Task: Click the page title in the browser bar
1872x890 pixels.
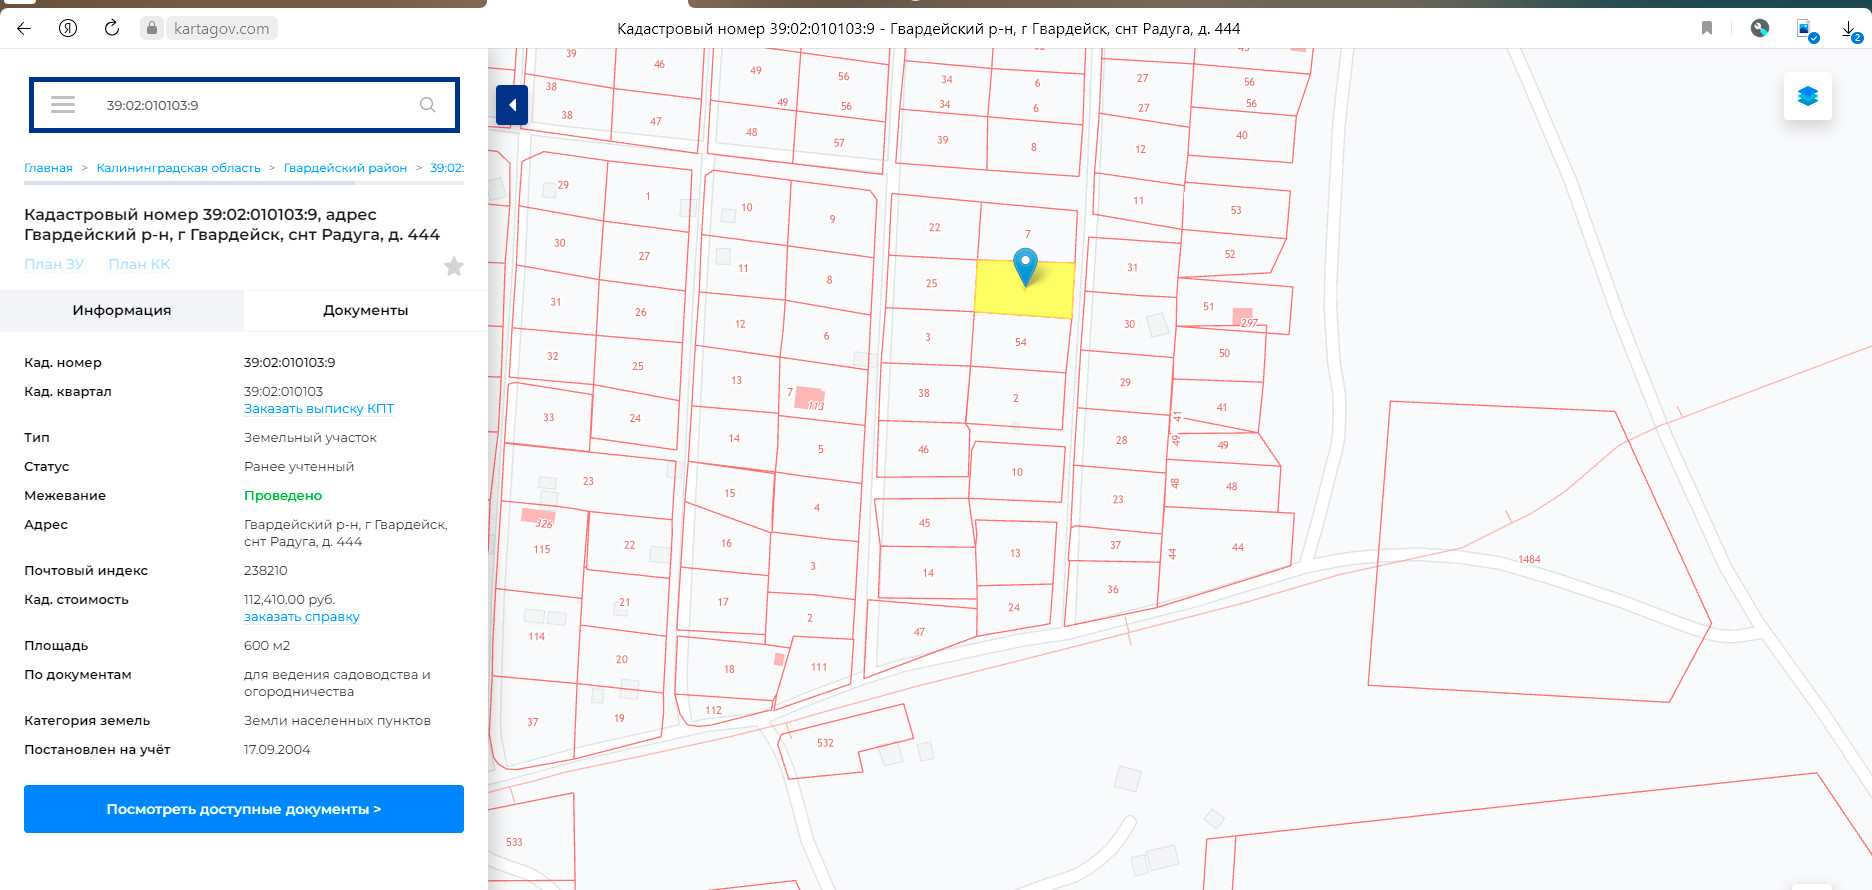Action: click(x=928, y=28)
